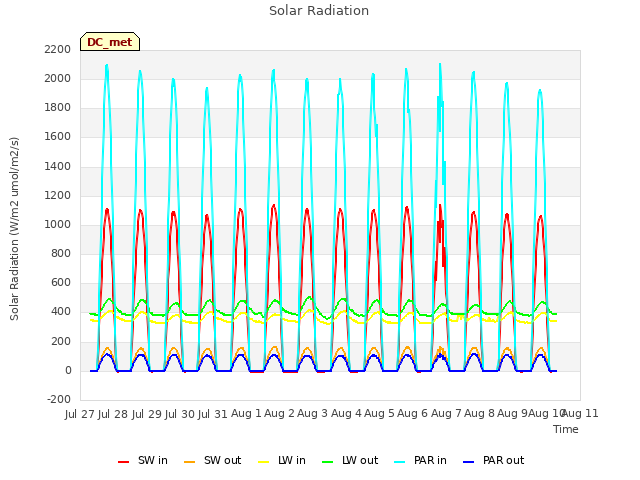Image resolution: width=640 pixels, height=480 pixels.
Task: Click the Aug 11 x-axis label
Action: [x=581, y=414]
